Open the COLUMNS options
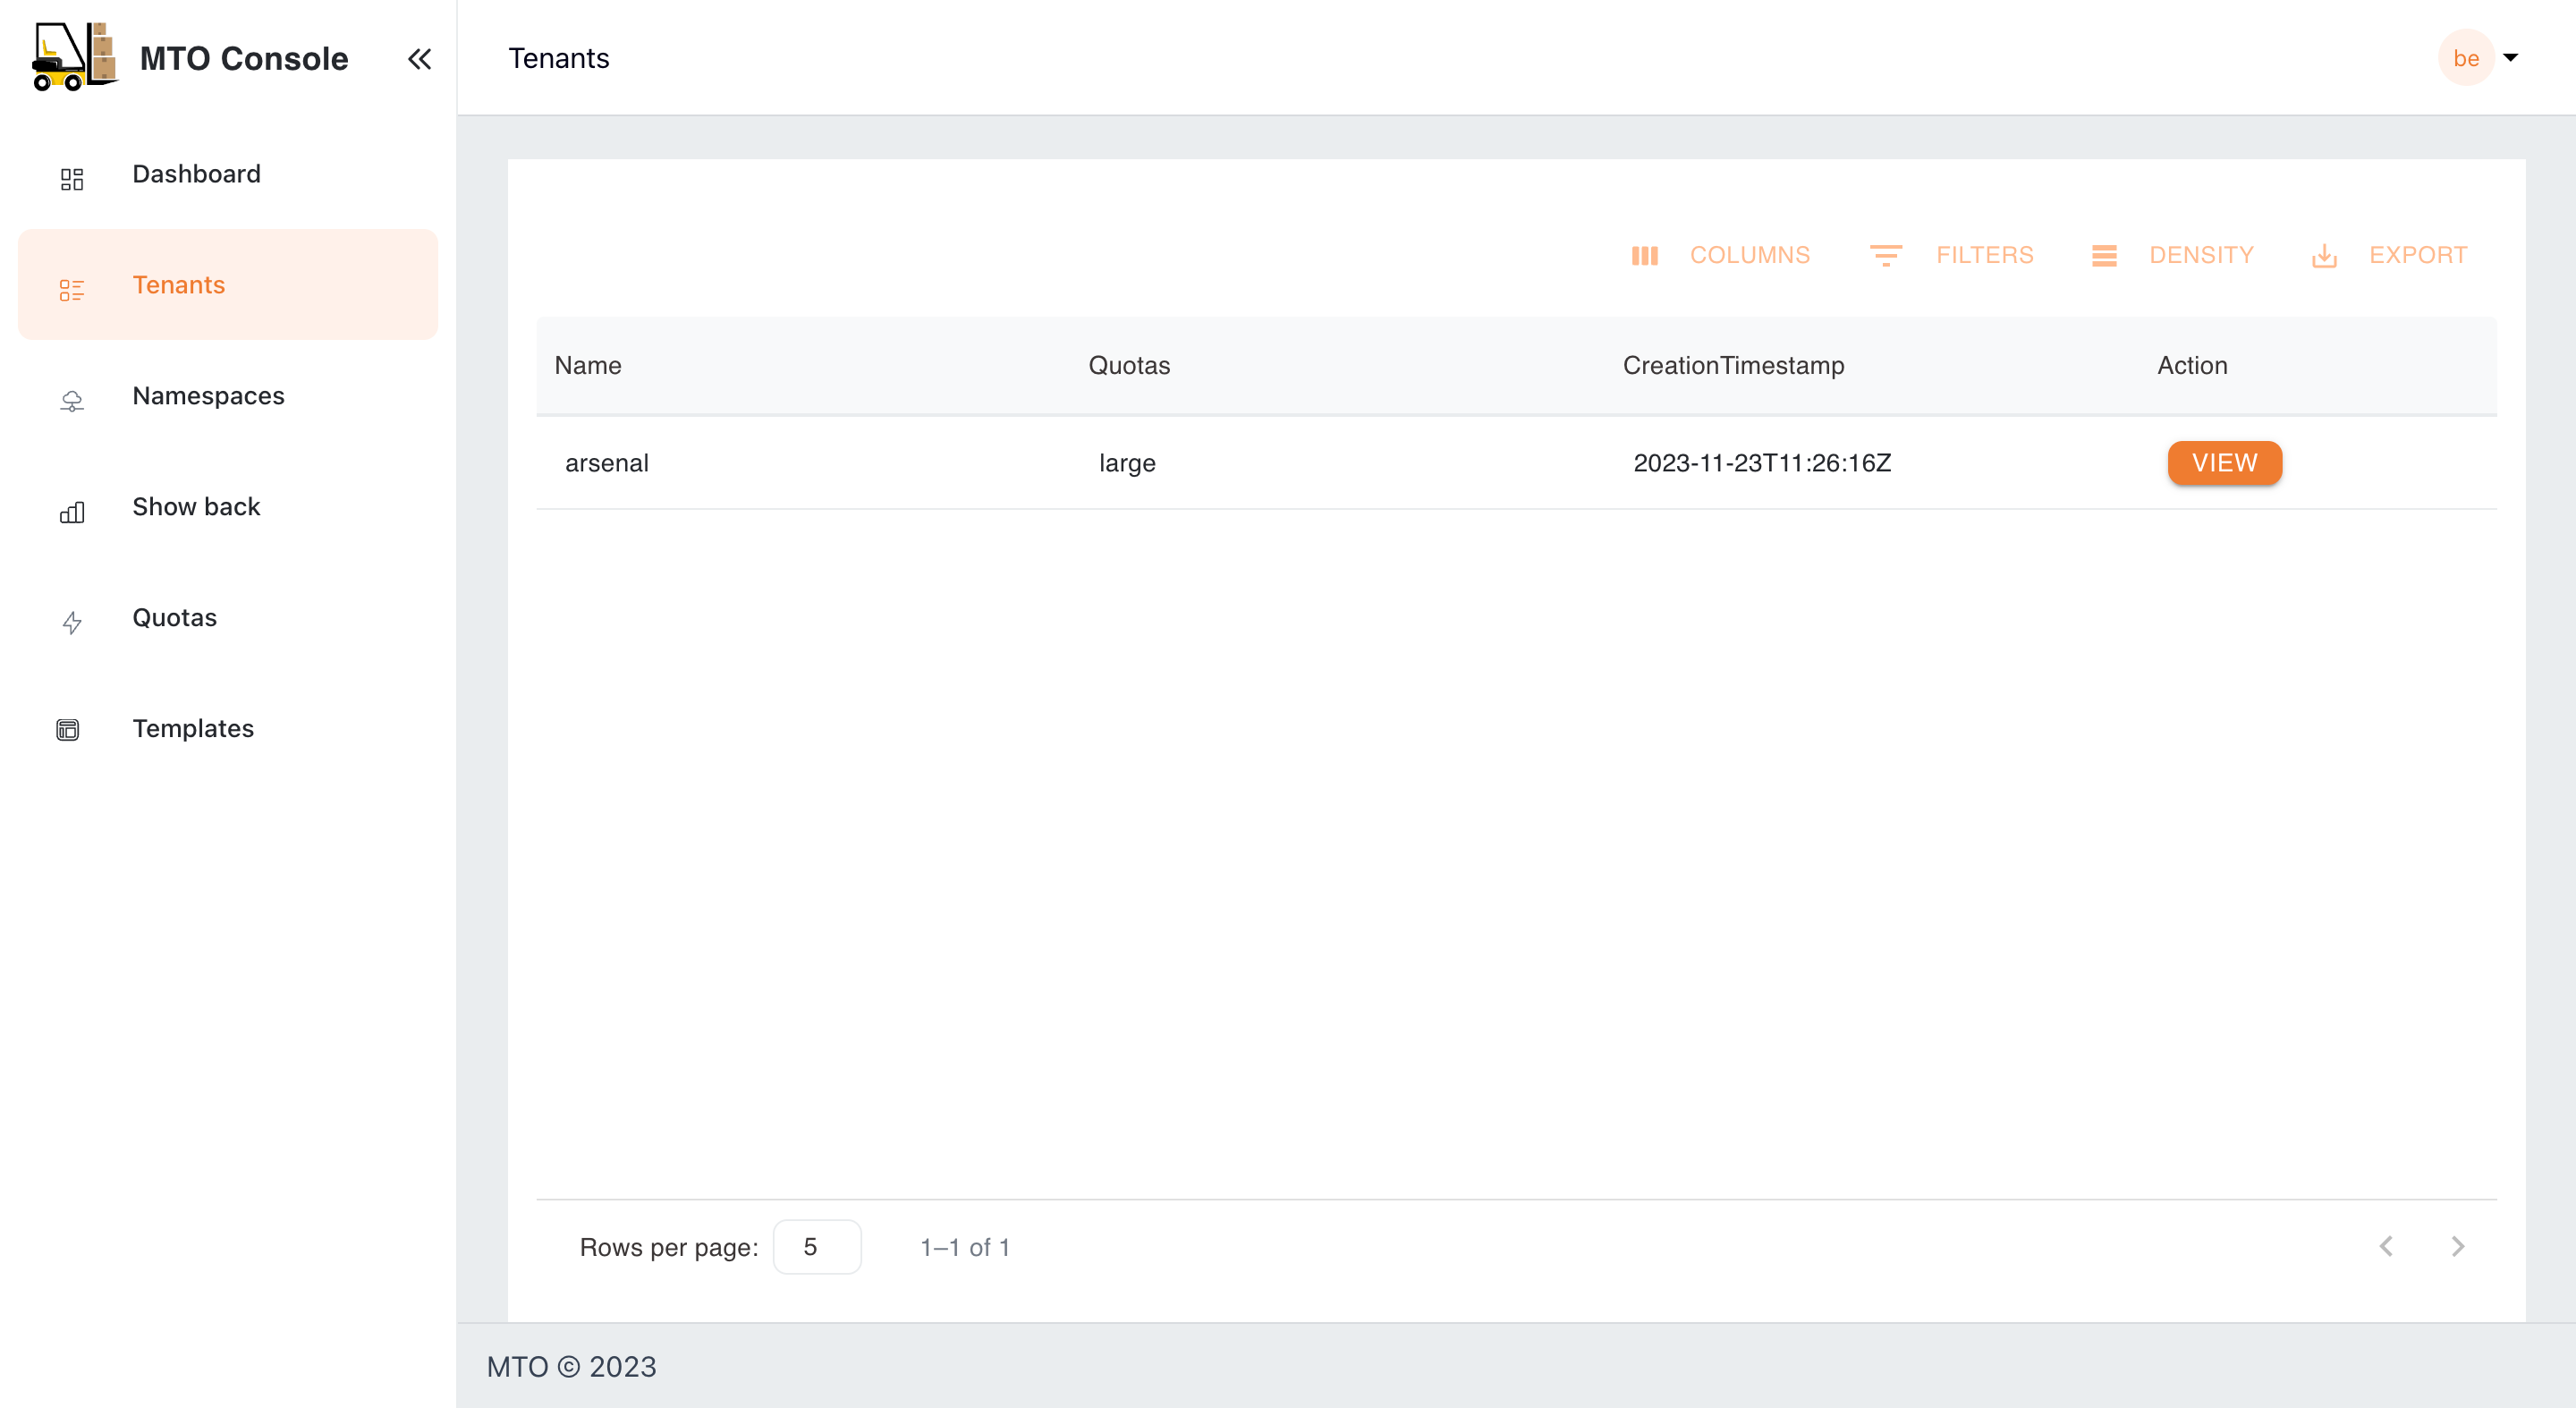Image resolution: width=2576 pixels, height=1408 pixels. pyautogui.click(x=1721, y=256)
